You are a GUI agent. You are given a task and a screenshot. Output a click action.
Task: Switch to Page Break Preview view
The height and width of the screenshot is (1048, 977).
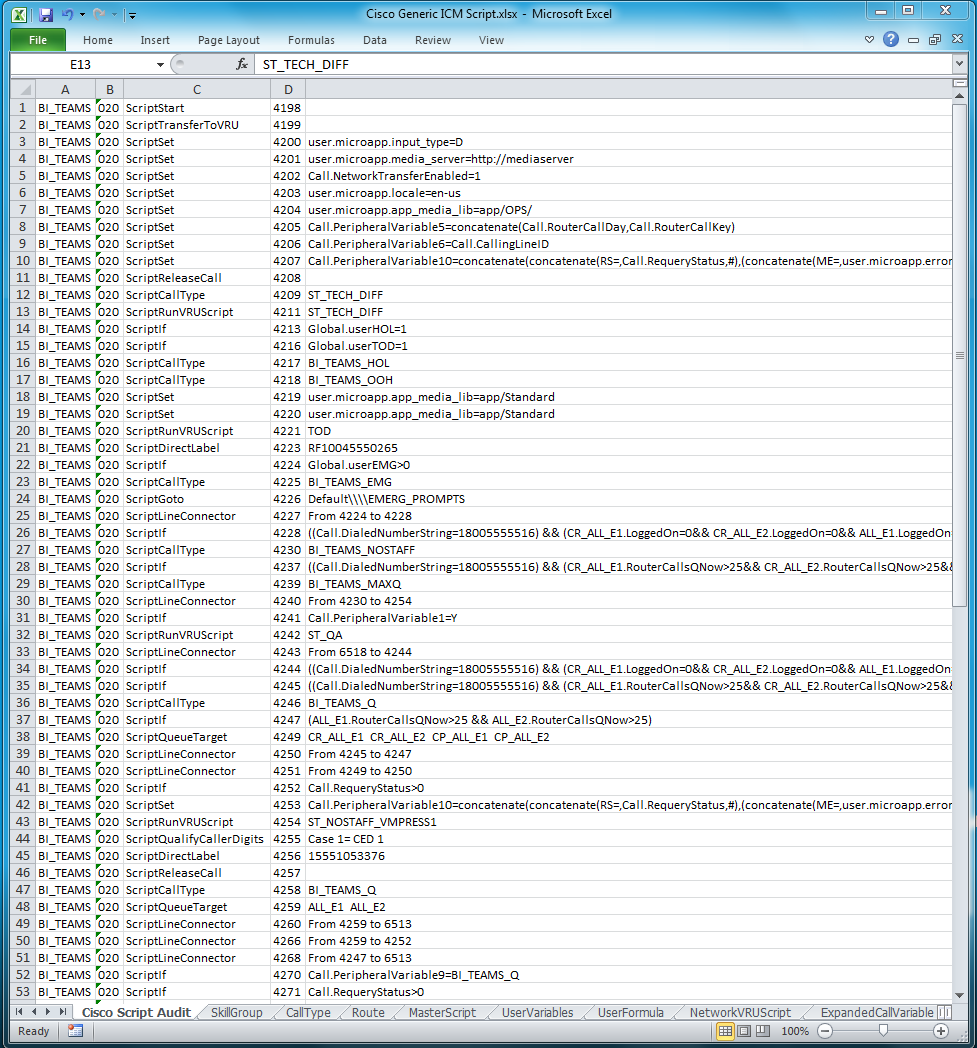coord(762,1031)
